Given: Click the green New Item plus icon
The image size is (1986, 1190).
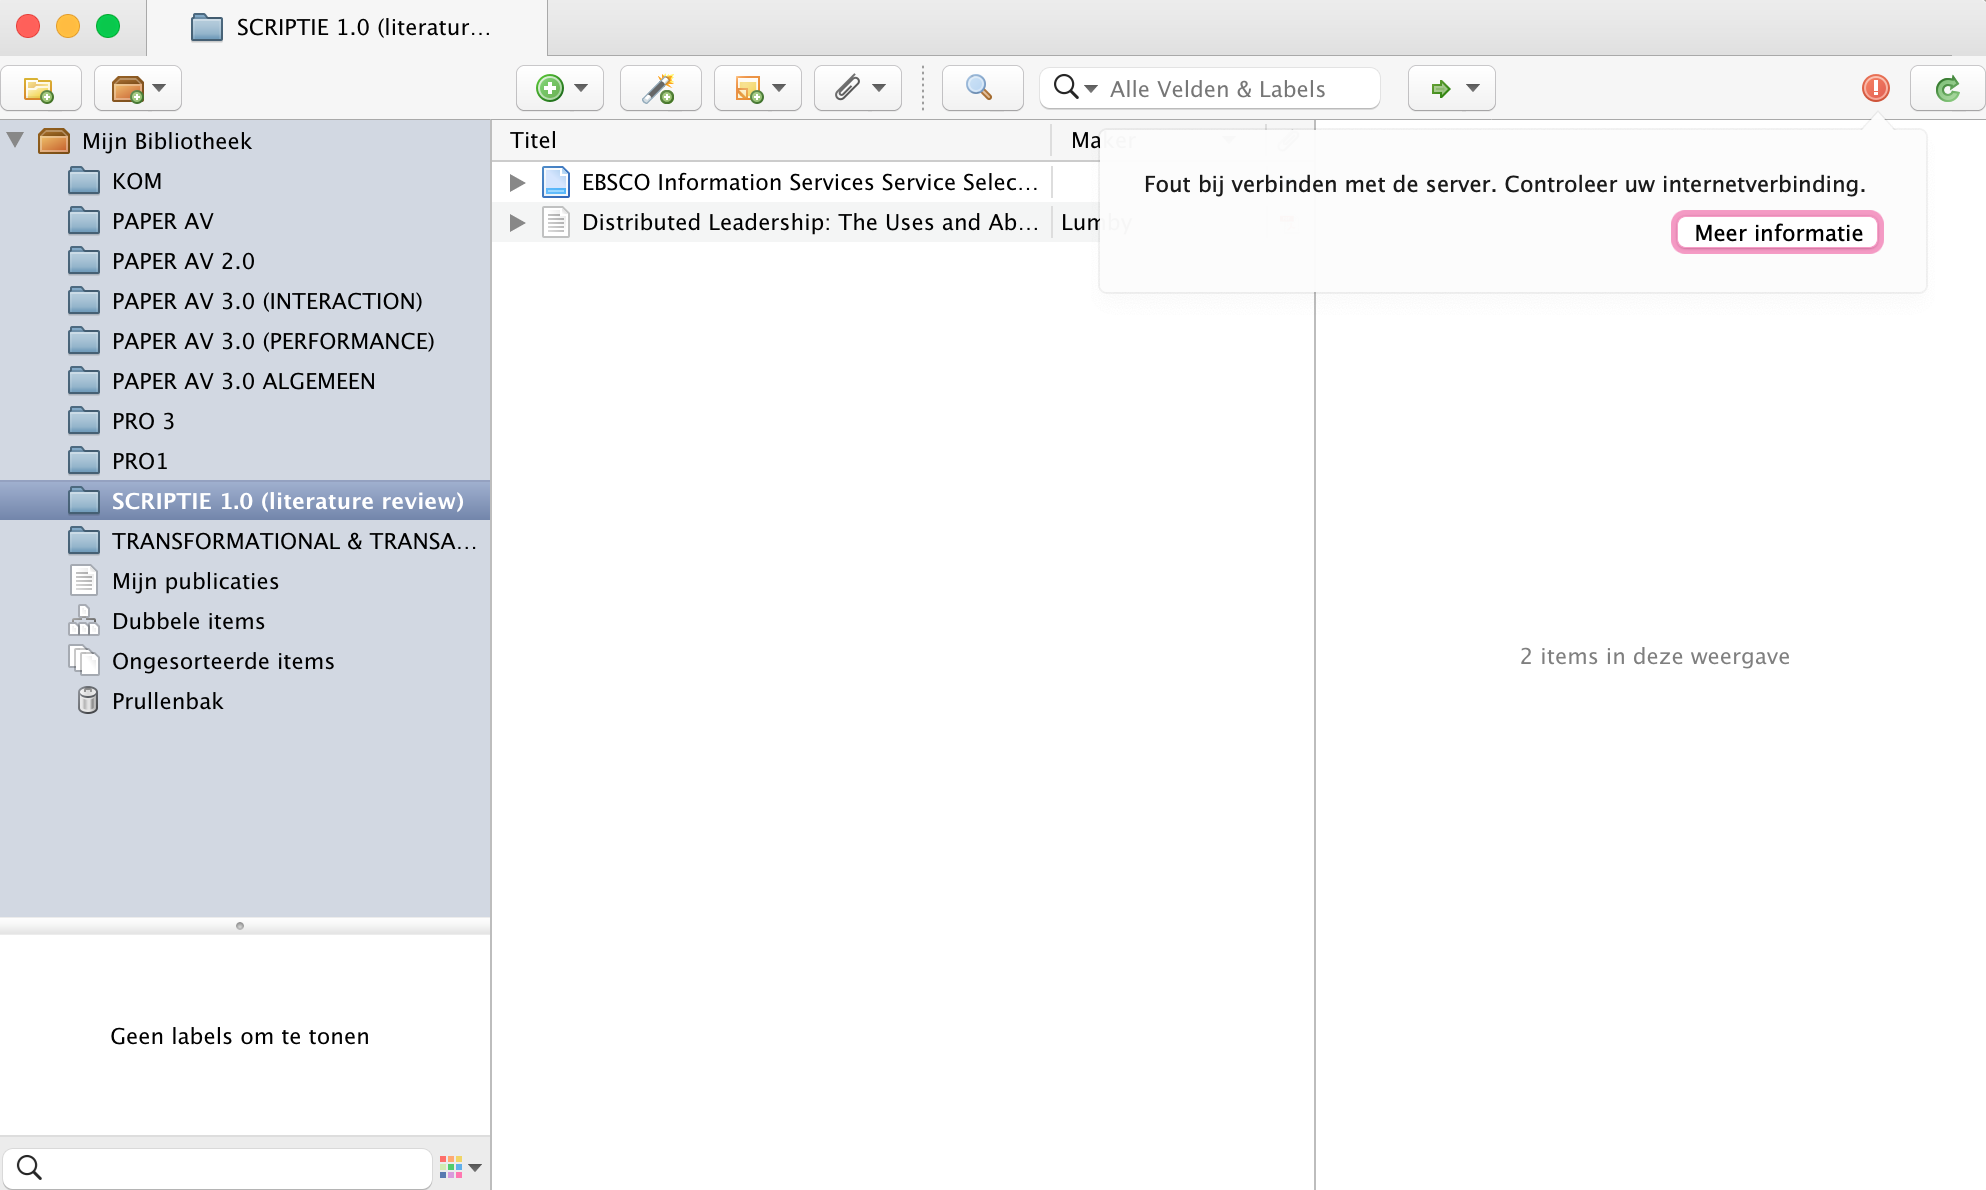Looking at the screenshot, I should click(x=550, y=89).
